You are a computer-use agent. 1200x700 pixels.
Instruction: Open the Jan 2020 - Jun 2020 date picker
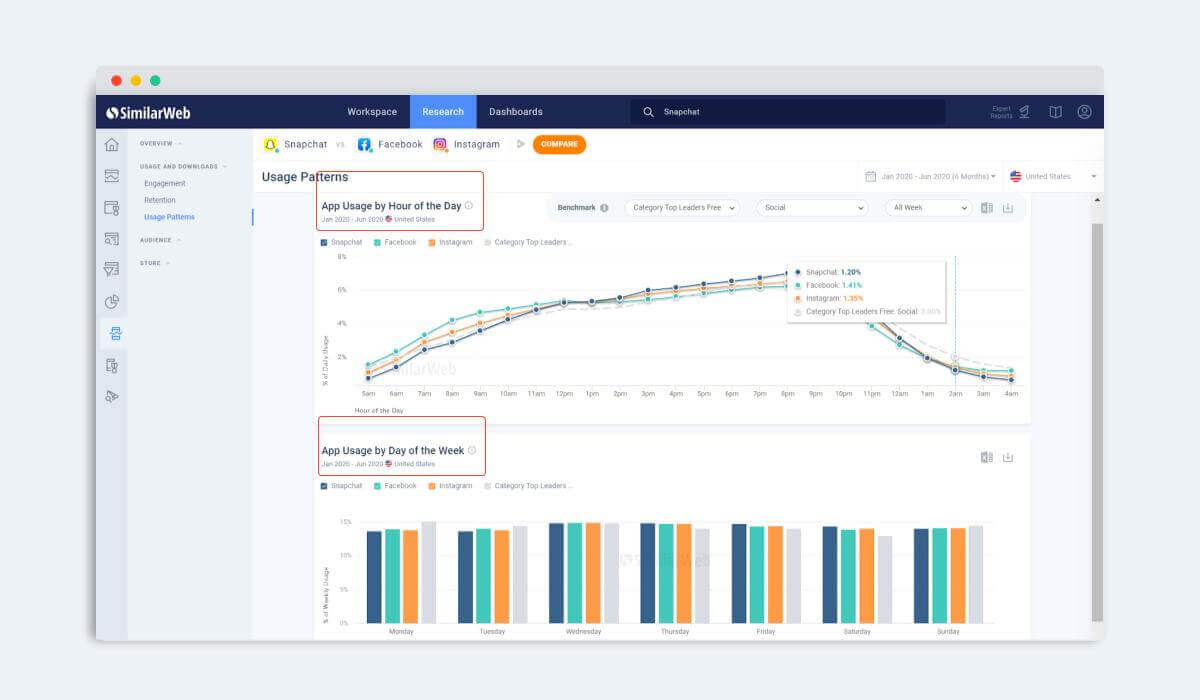pos(930,176)
